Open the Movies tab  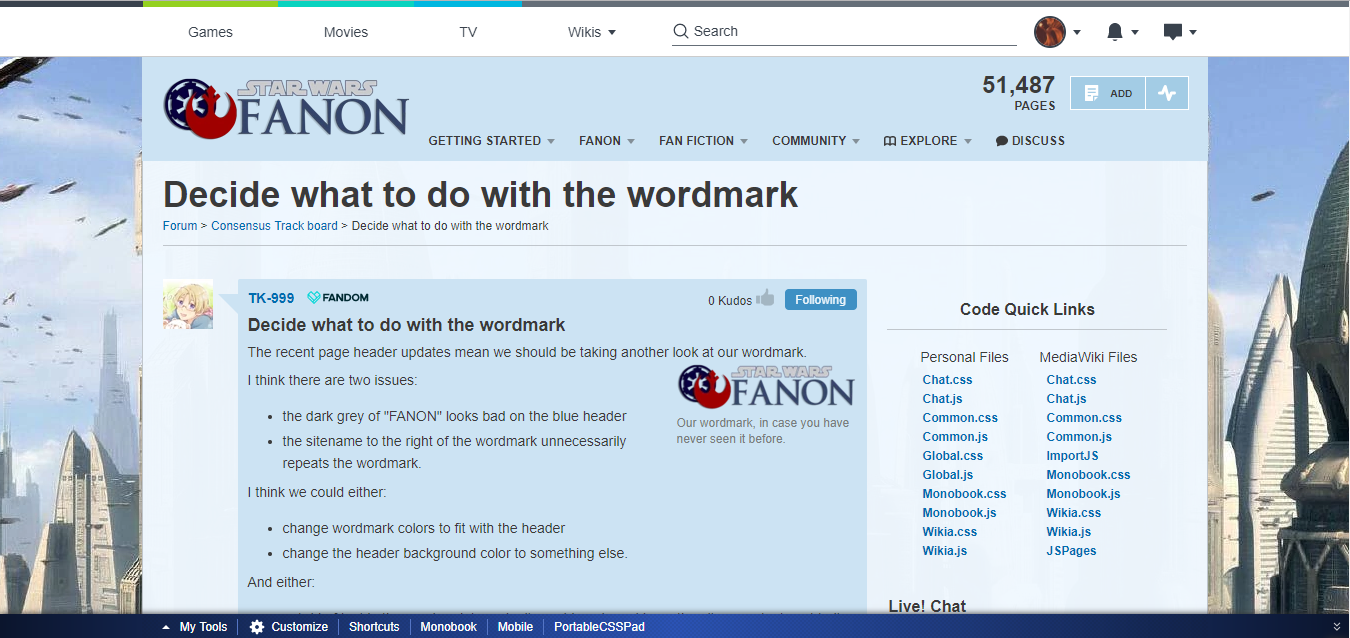point(346,32)
